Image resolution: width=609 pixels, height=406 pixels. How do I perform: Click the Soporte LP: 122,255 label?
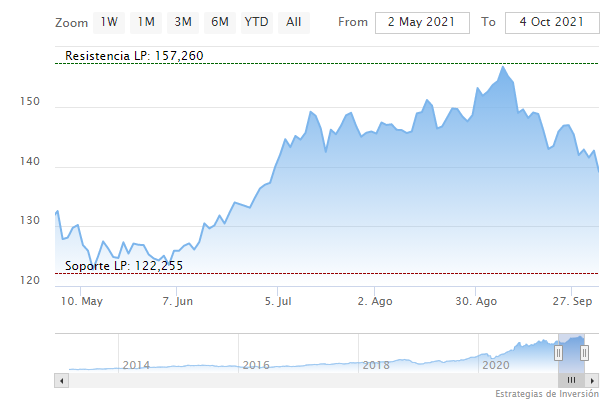(x=124, y=266)
